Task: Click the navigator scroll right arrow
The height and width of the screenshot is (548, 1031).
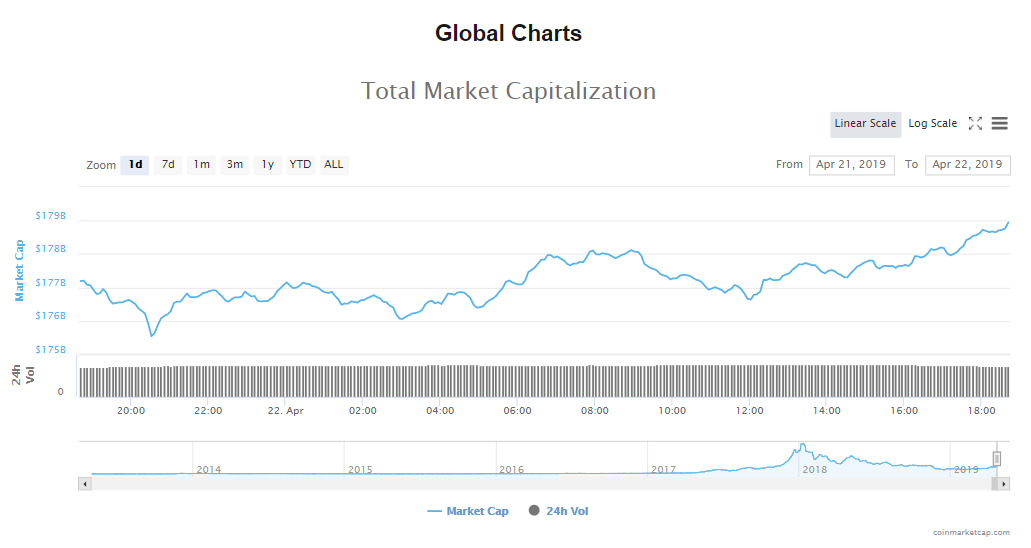Action: (1003, 484)
